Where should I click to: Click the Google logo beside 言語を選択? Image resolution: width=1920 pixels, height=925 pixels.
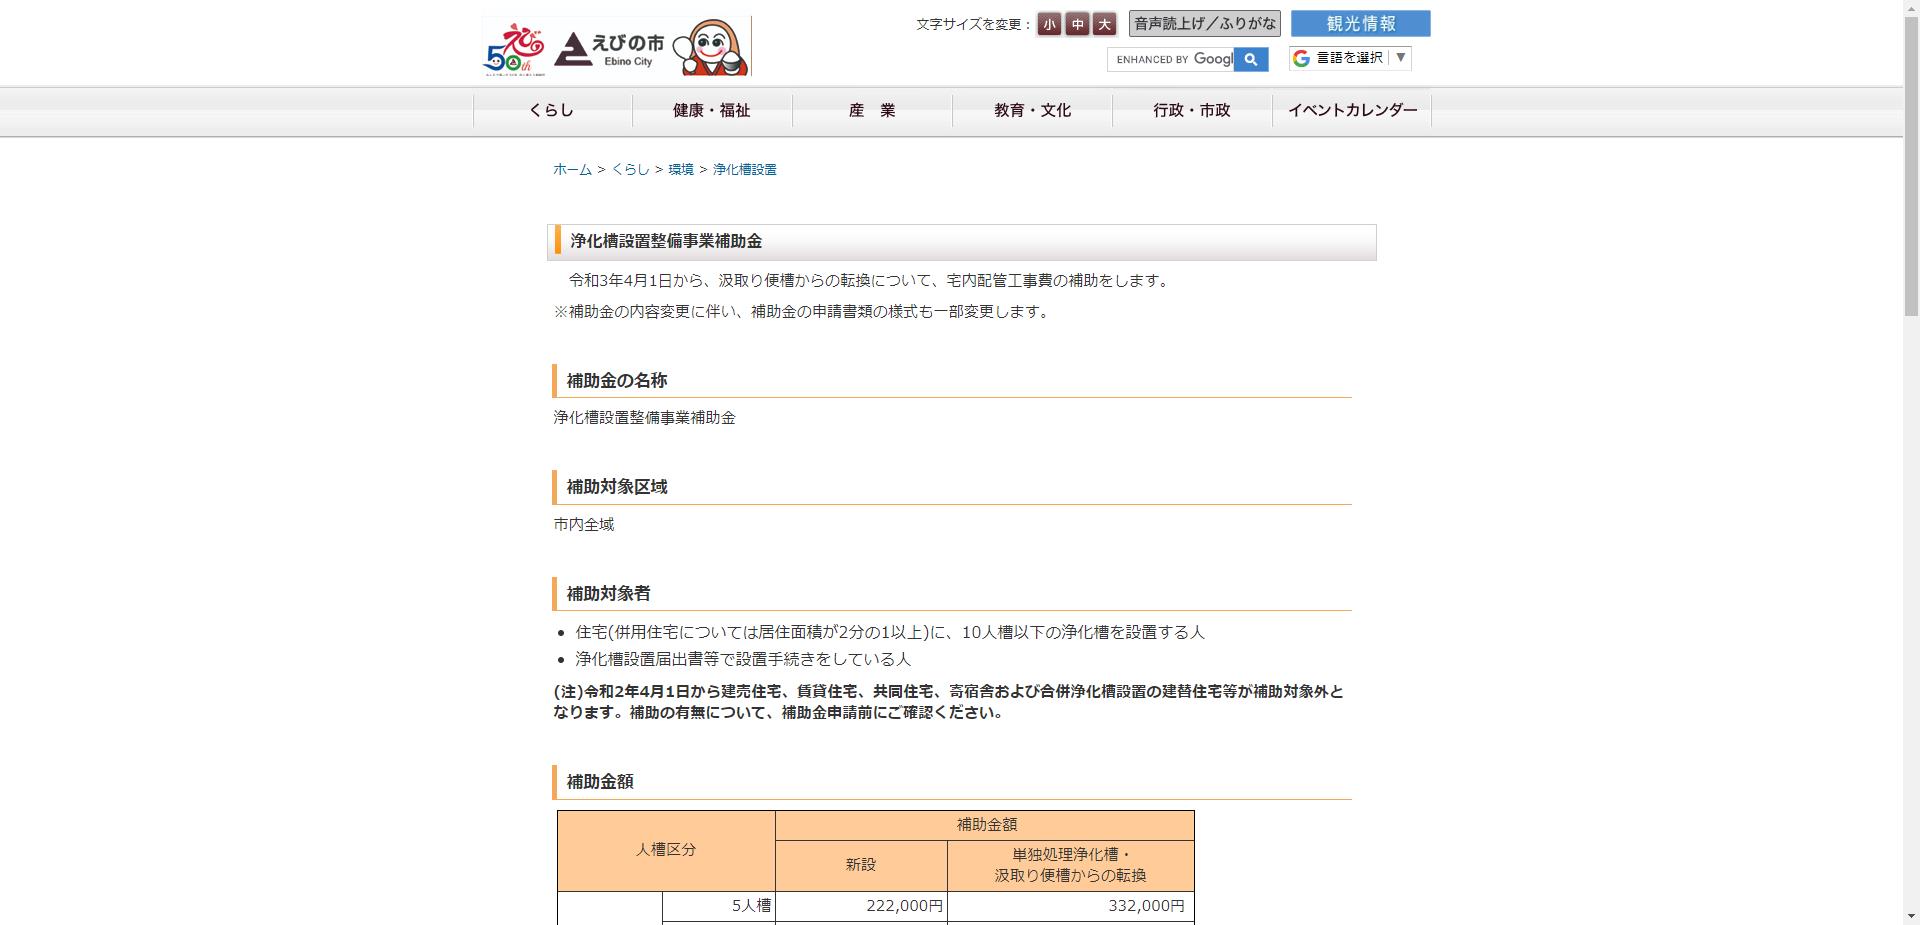[x=1300, y=58]
